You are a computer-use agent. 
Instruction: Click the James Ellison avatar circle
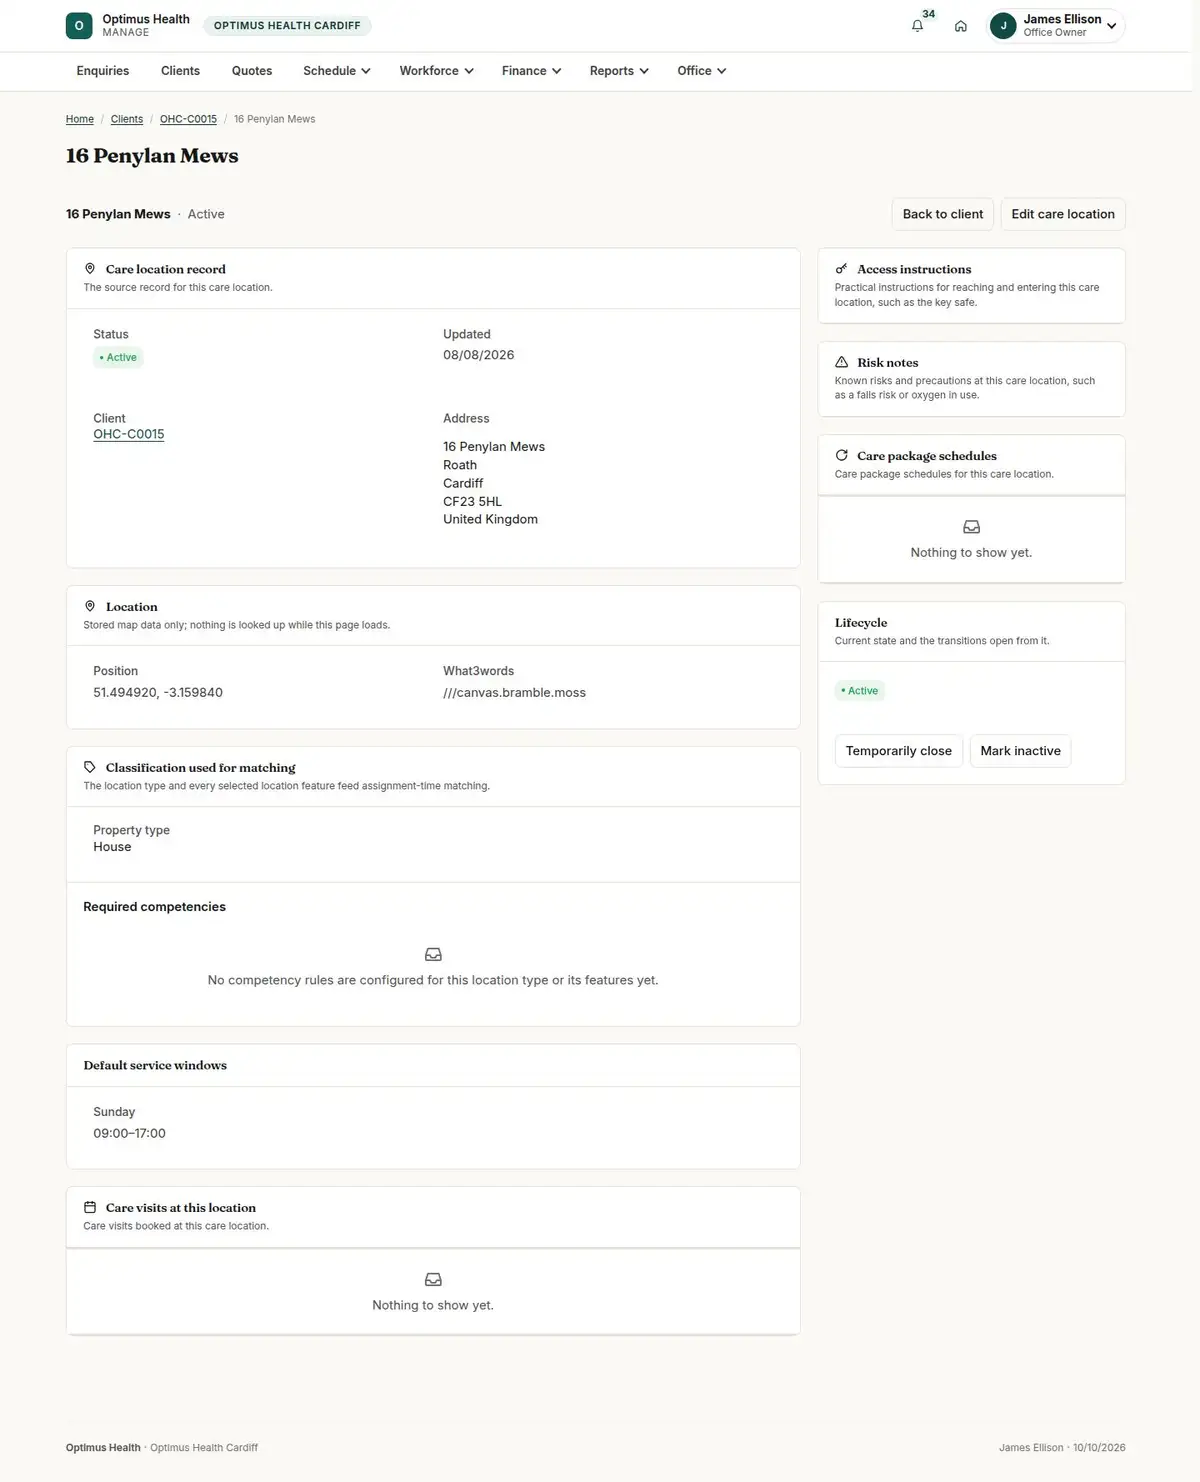(1003, 26)
